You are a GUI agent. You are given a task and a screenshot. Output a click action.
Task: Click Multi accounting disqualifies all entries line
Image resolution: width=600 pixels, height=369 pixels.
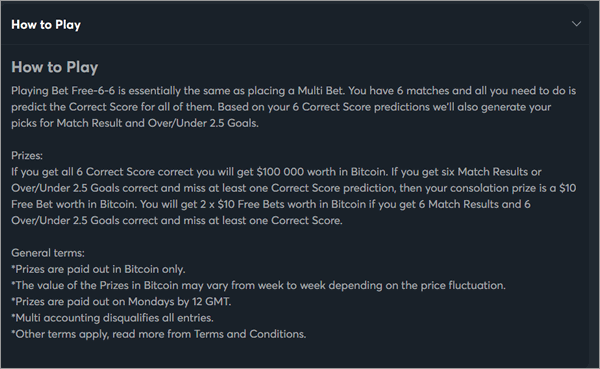[x=112, y=318]
